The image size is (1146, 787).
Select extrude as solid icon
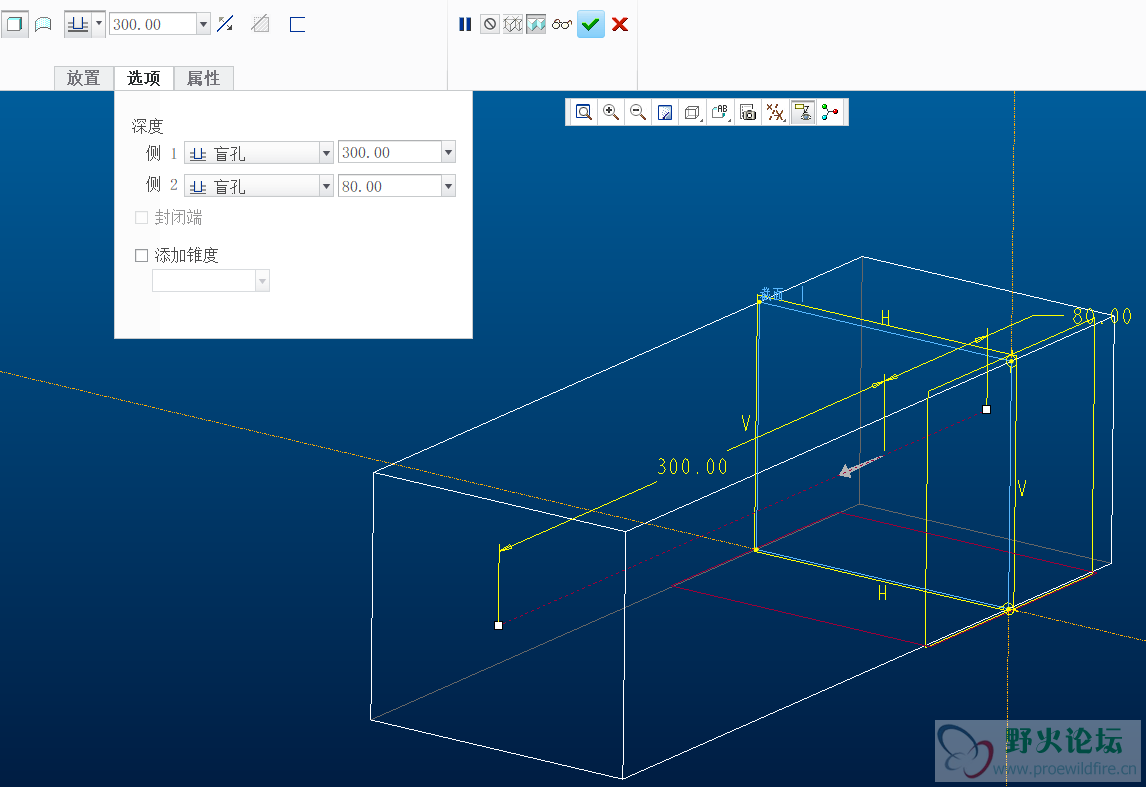(x=15, y=24)
